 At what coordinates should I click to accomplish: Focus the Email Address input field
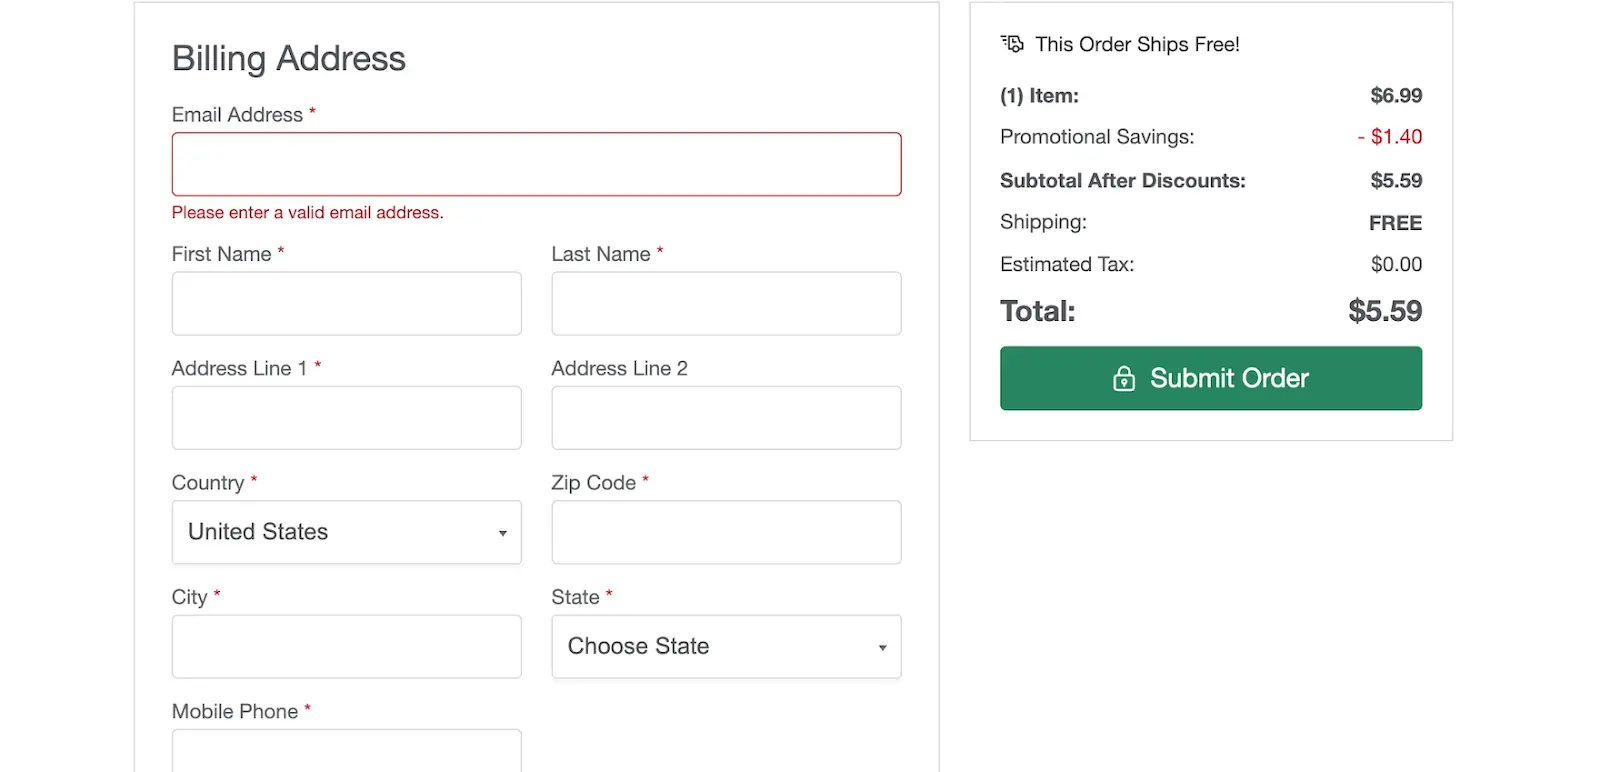[x=536, y=164]
